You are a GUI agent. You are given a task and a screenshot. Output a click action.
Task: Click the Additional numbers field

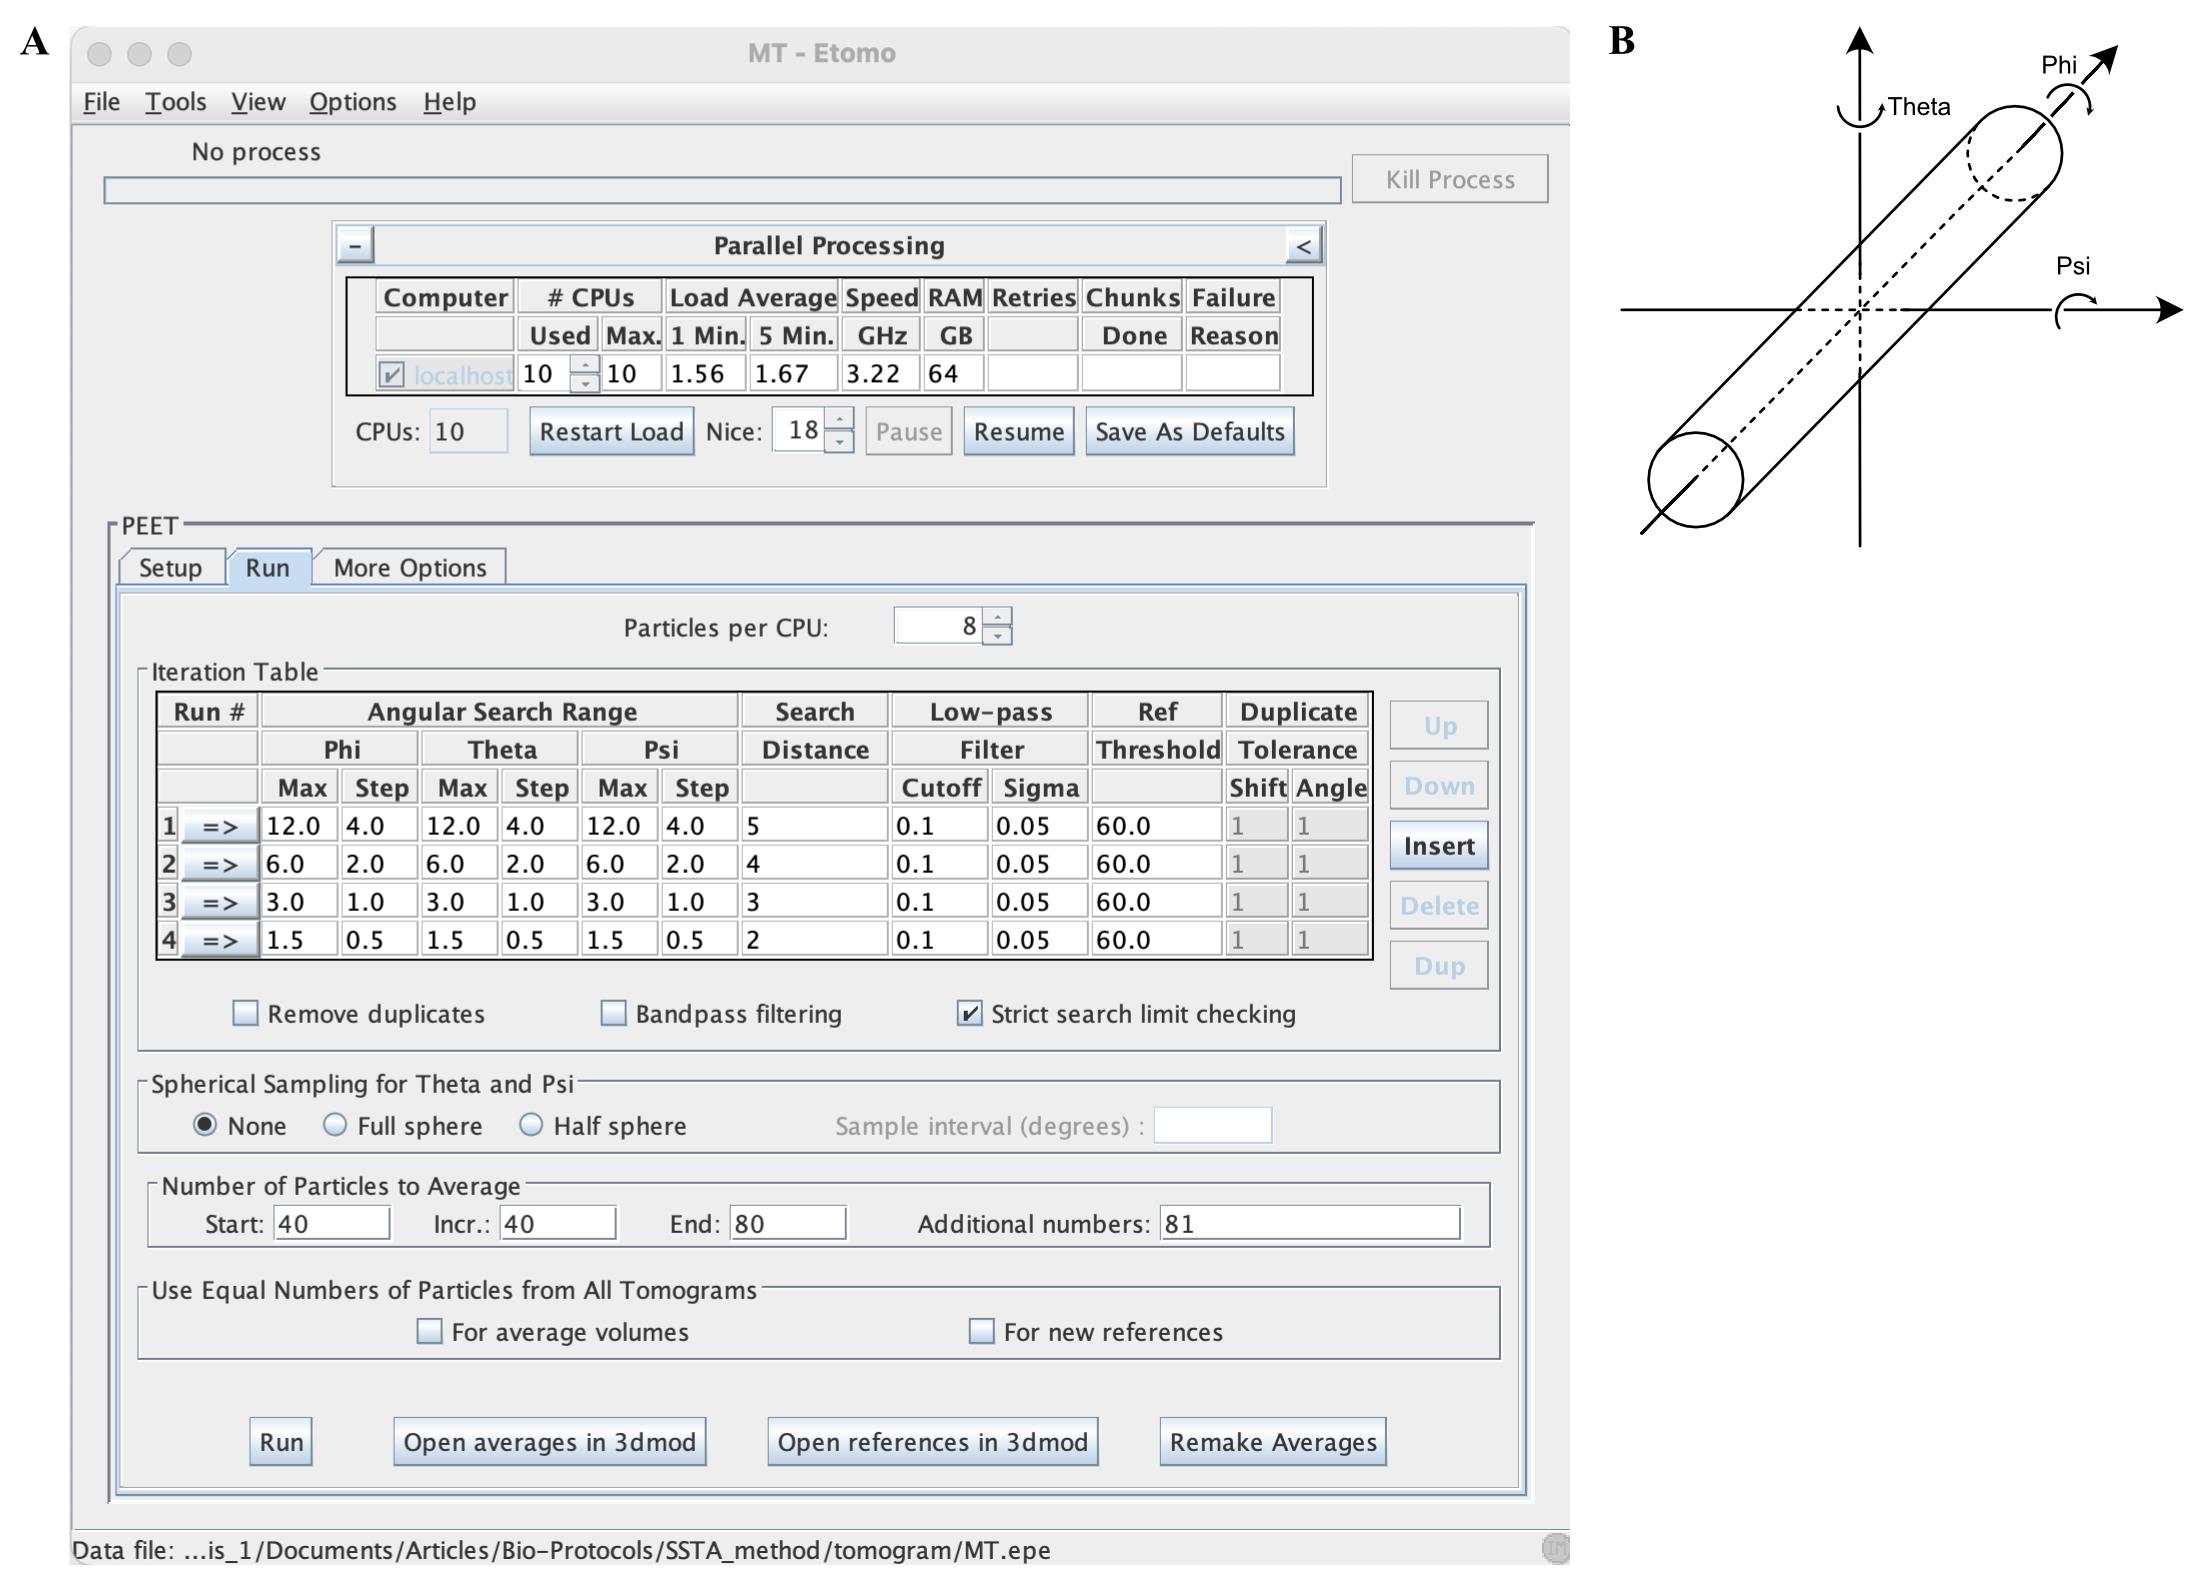(x=1310, y=1223)
